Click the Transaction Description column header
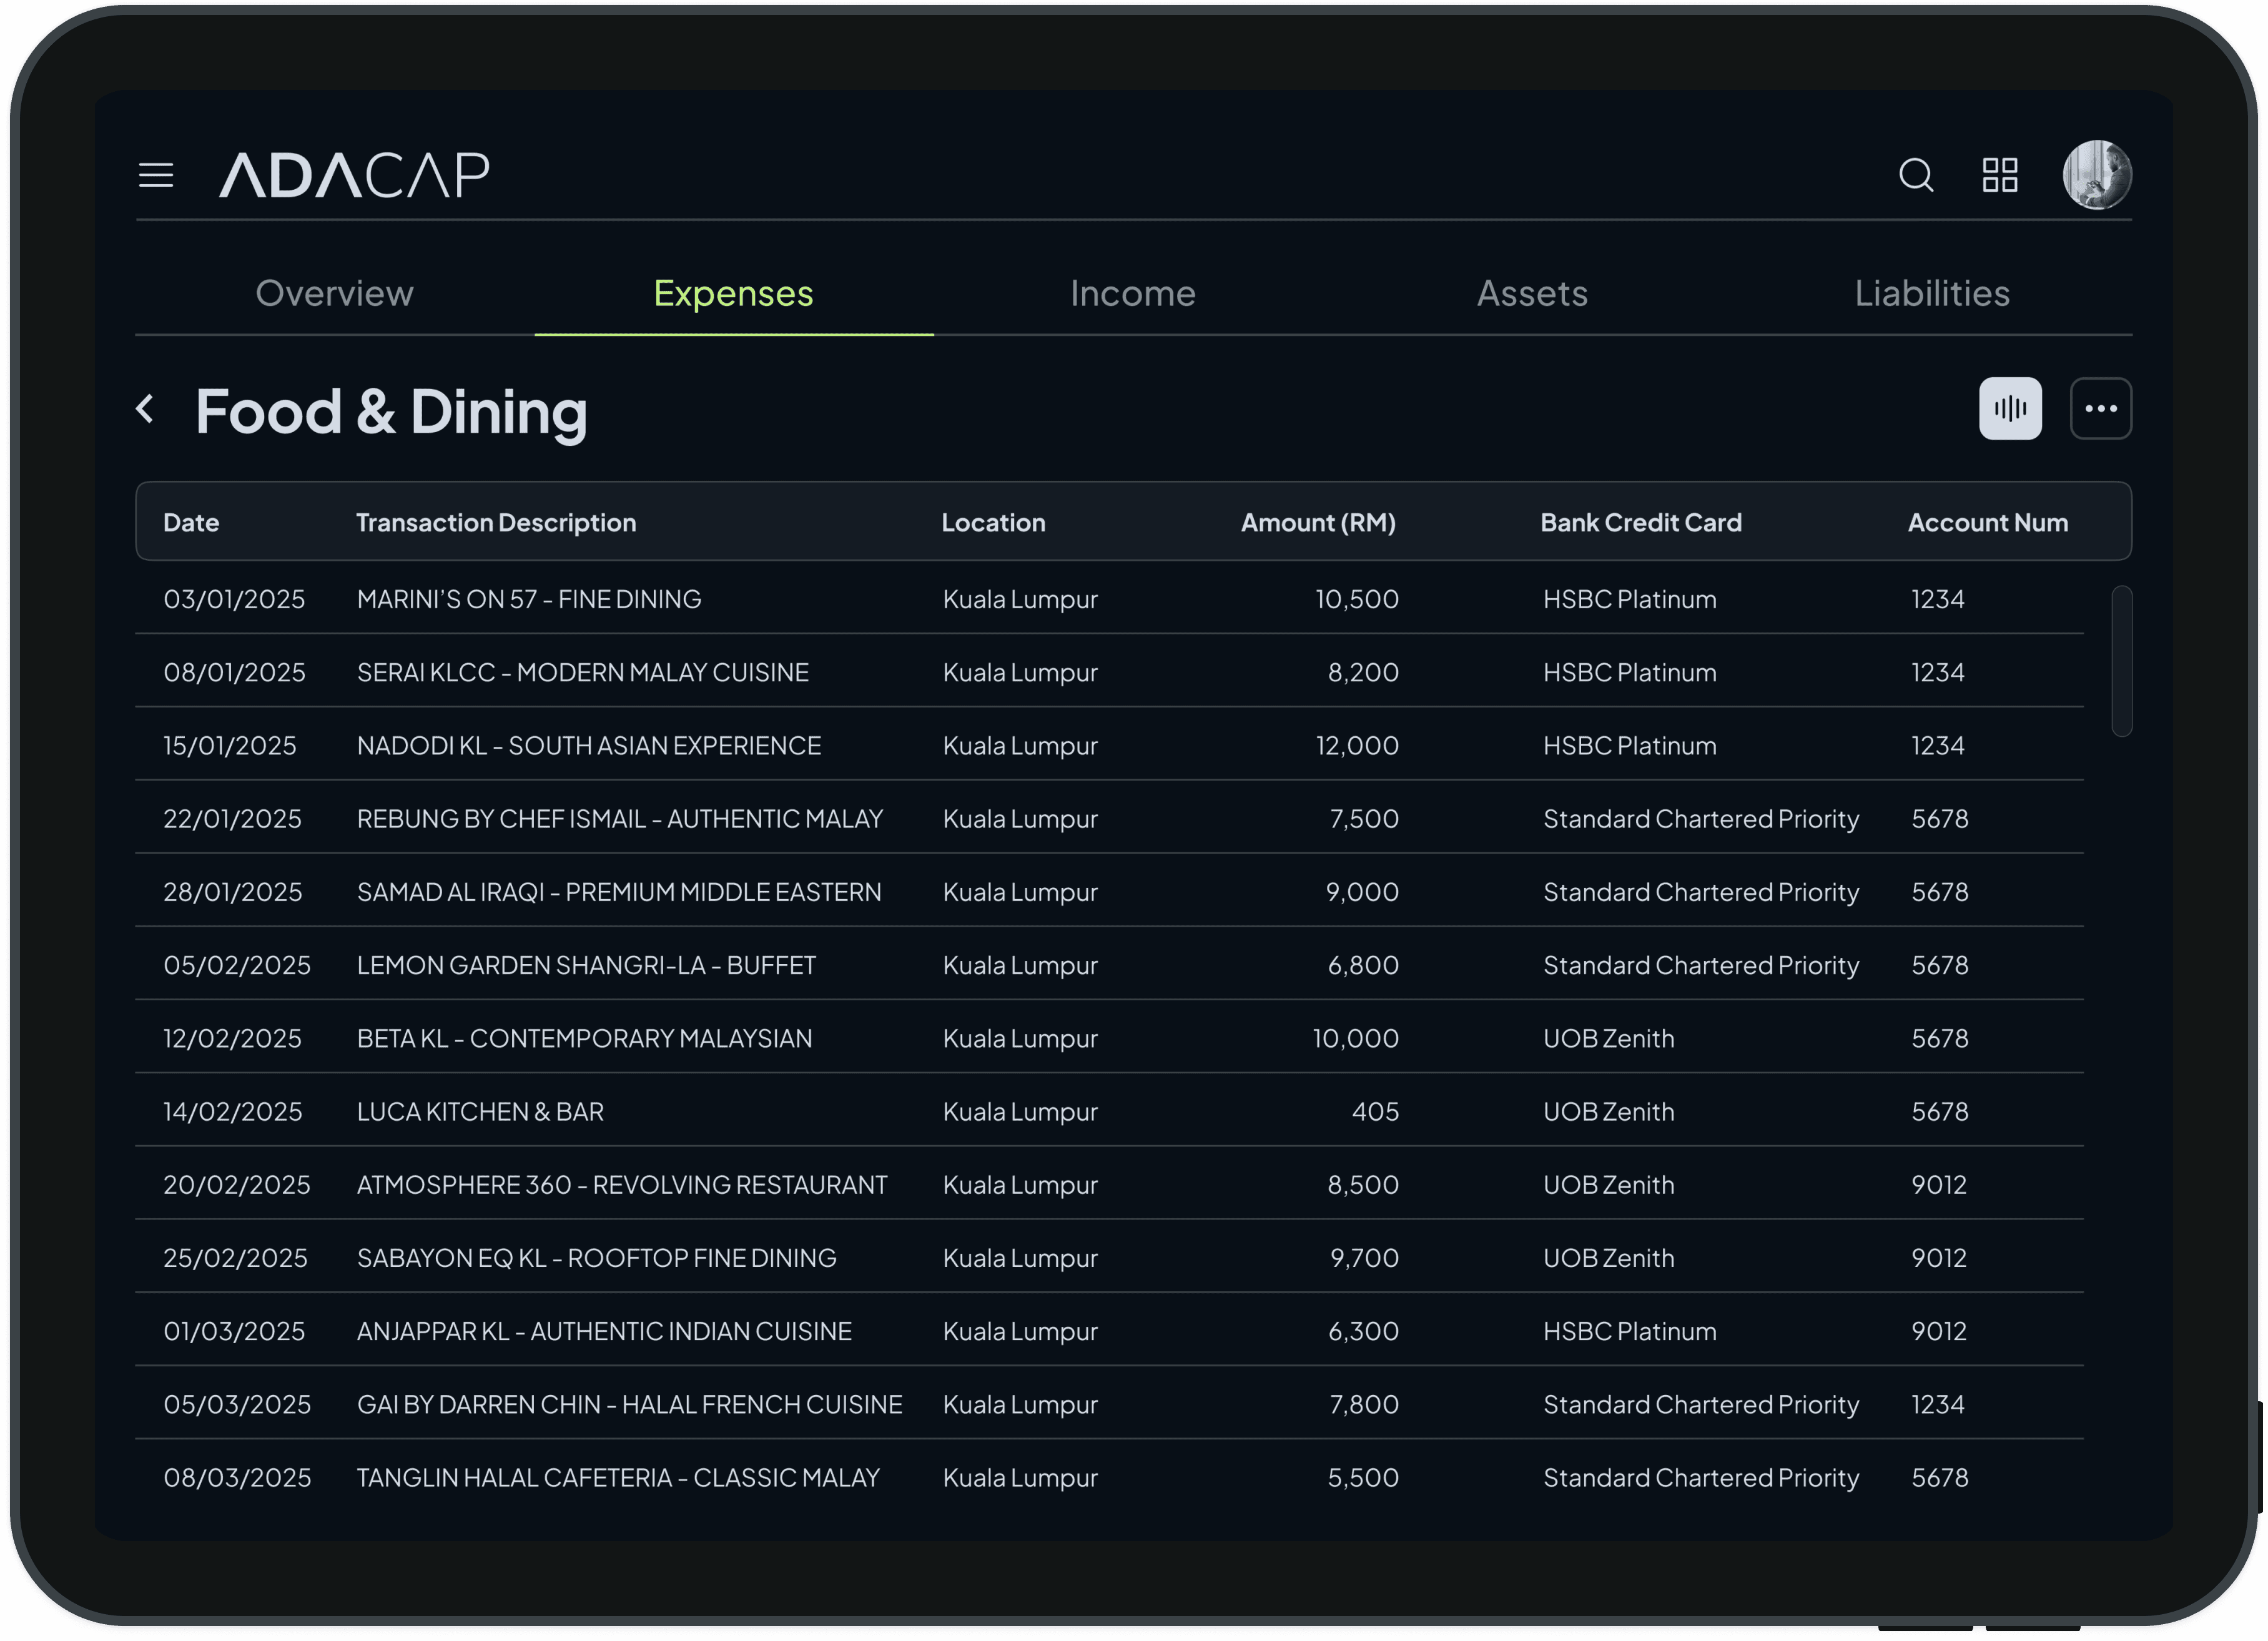Screen dimensions: 2268x1641 click(x=495, y=523)
